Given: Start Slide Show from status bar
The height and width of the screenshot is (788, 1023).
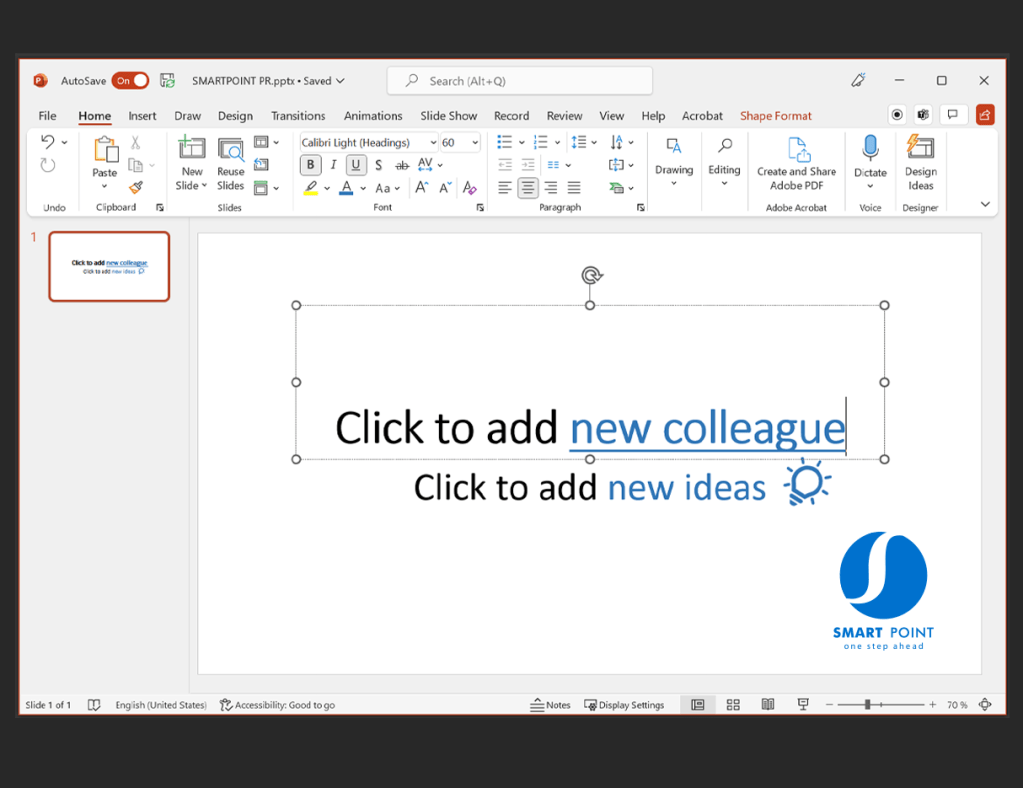Looking at the screenshot, I should 802,705.
